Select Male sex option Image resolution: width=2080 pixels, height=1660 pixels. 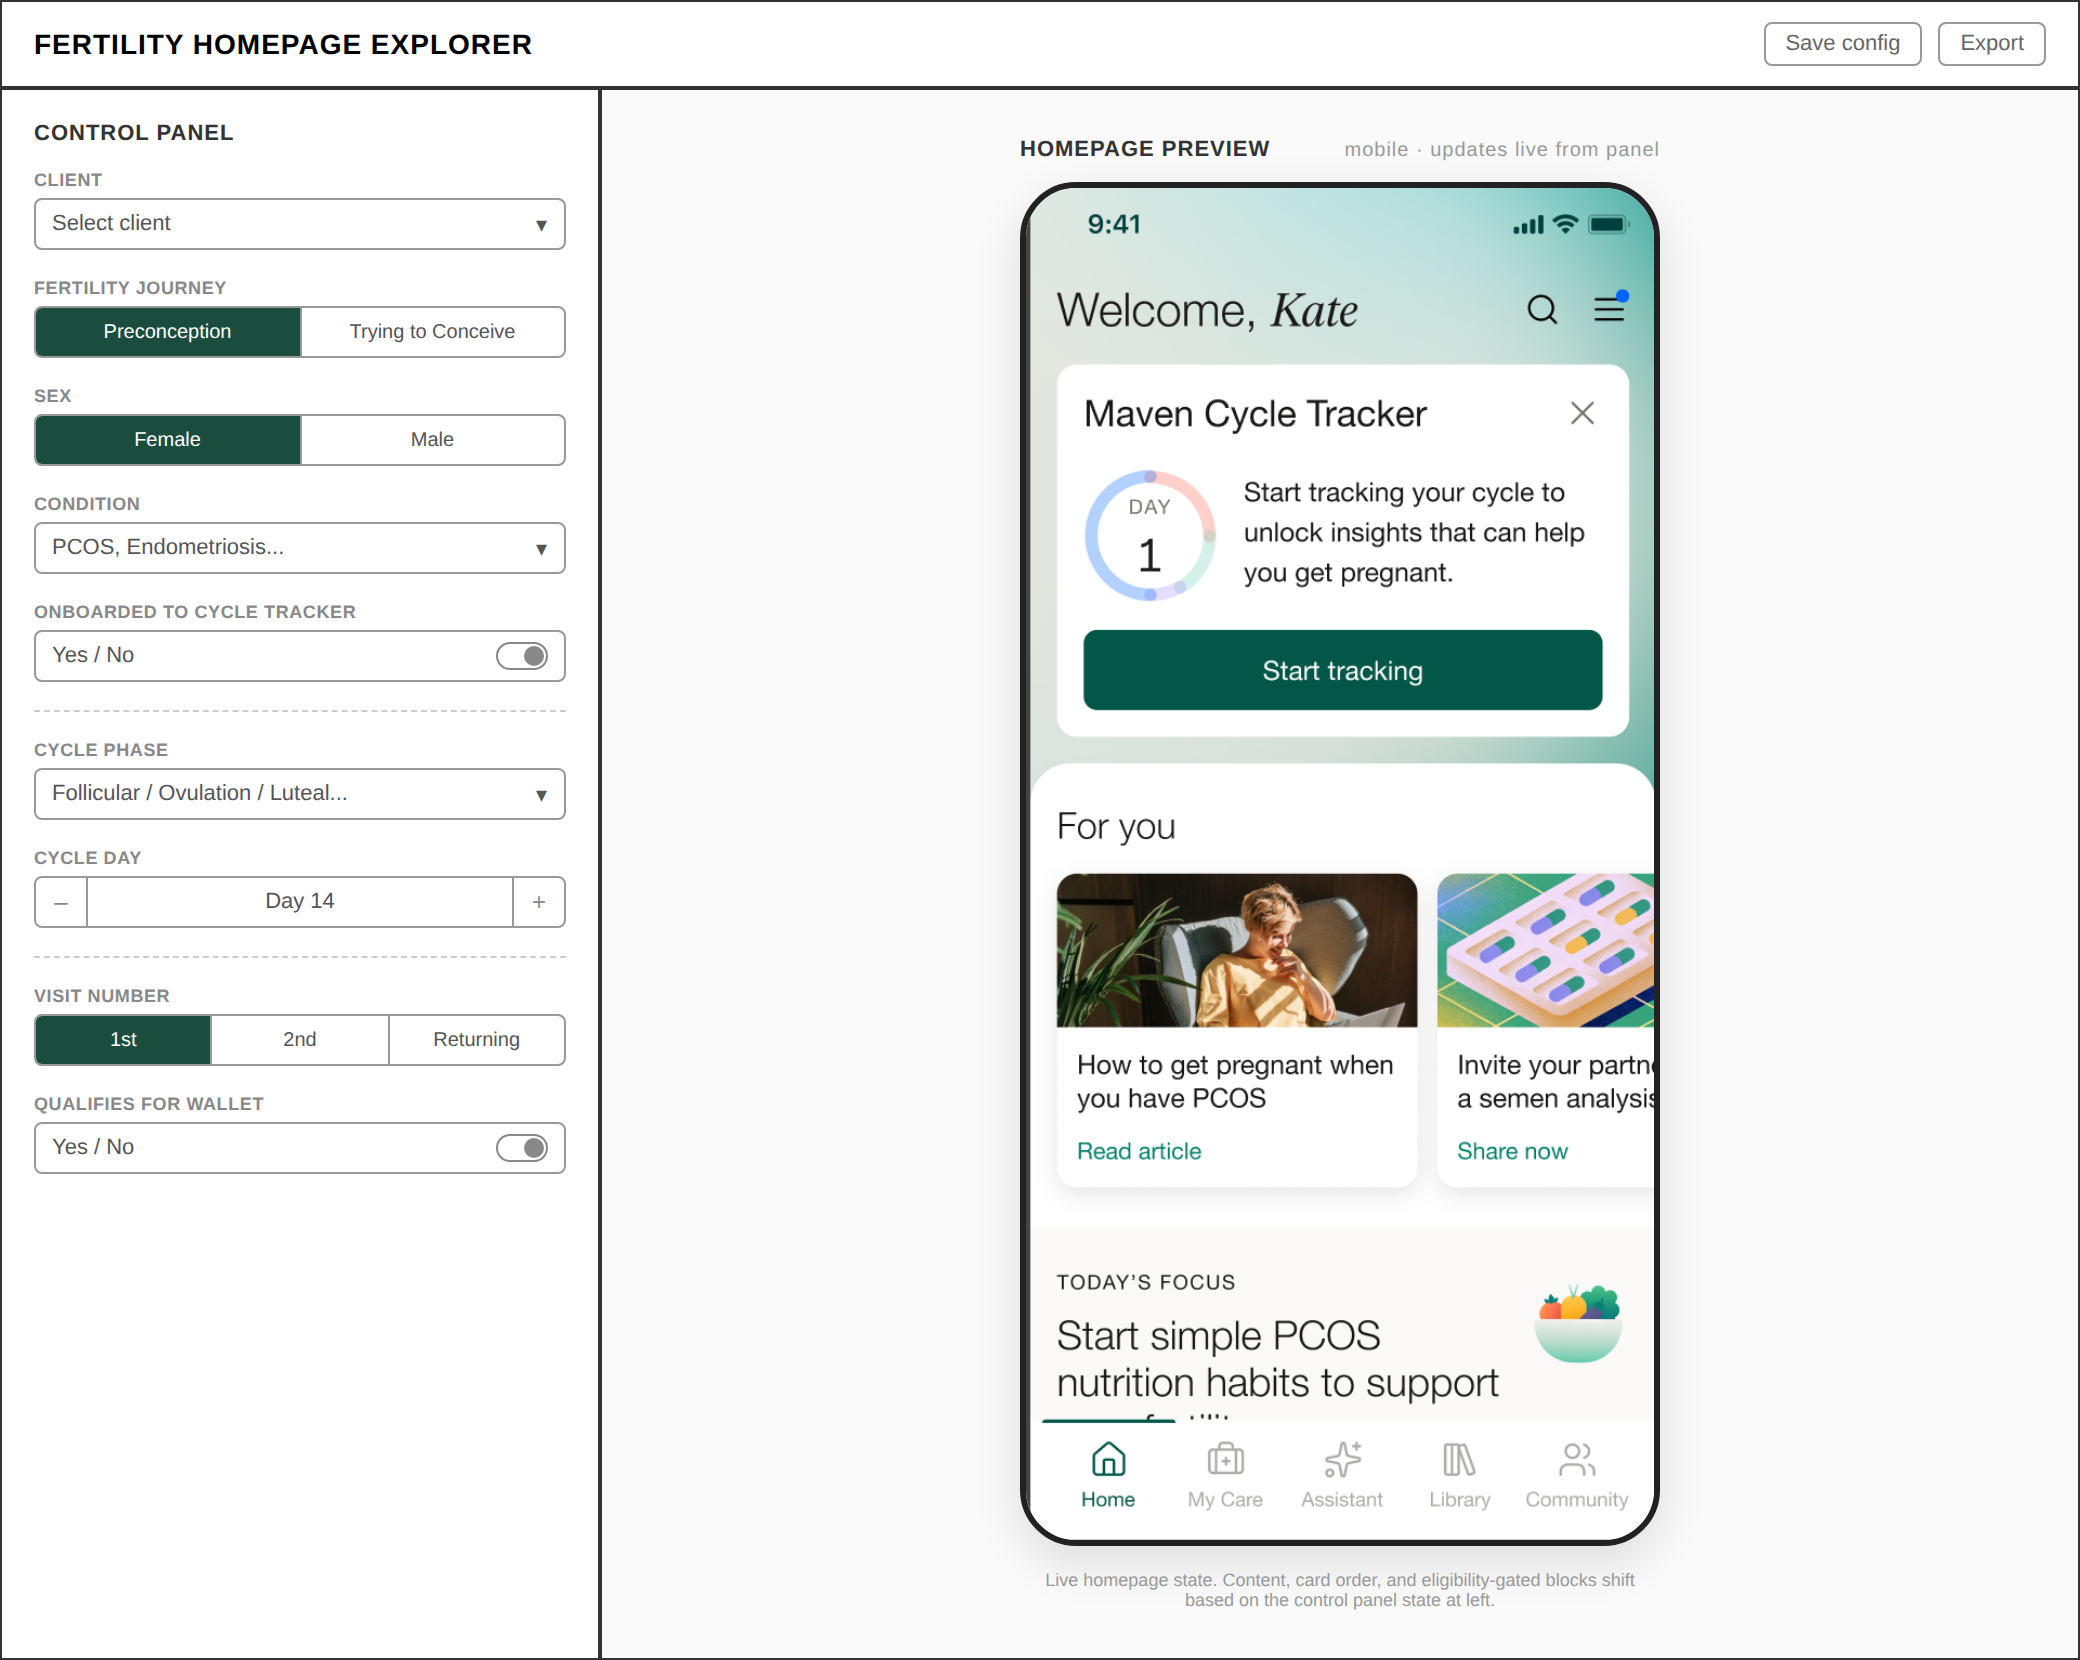point(432,440)
